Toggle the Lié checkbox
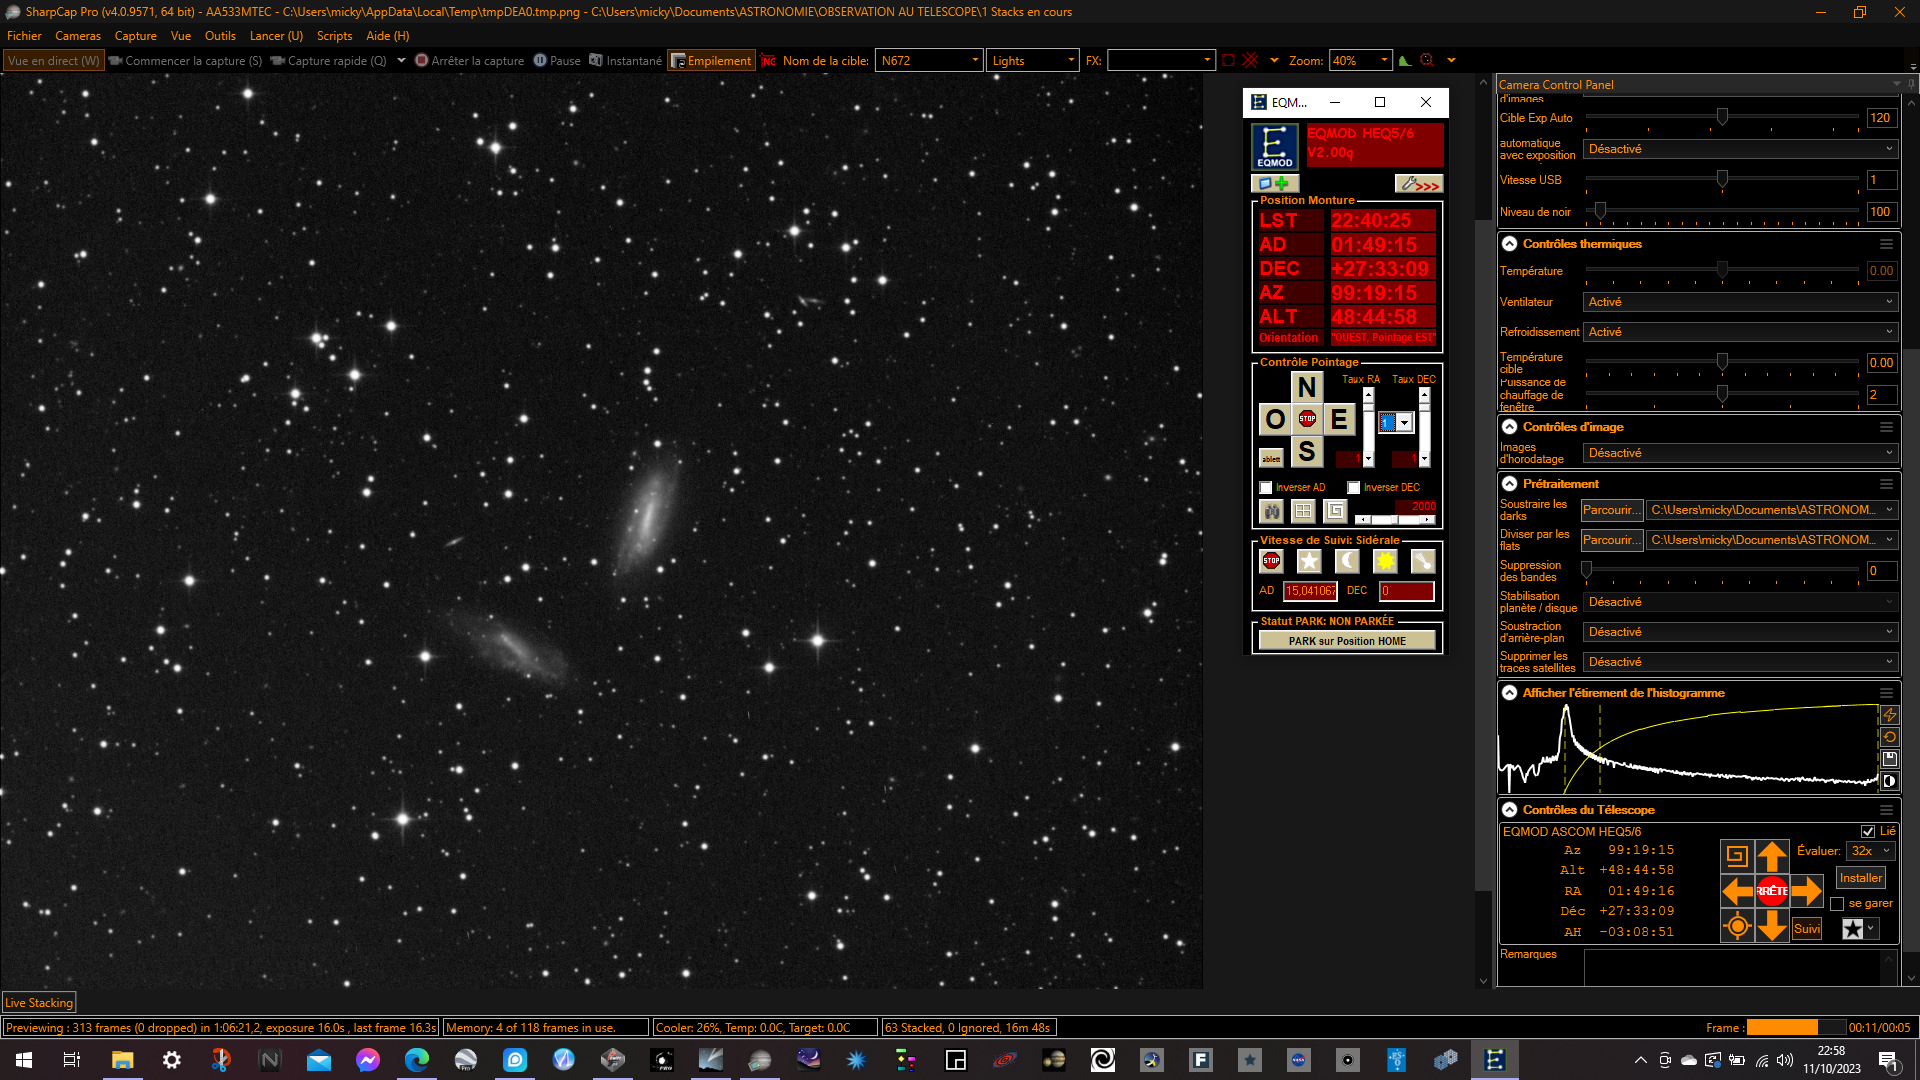Image resolution: width=1920 pixels, height=1080 pixels. pyautogui.click(x=1868, y=832)
